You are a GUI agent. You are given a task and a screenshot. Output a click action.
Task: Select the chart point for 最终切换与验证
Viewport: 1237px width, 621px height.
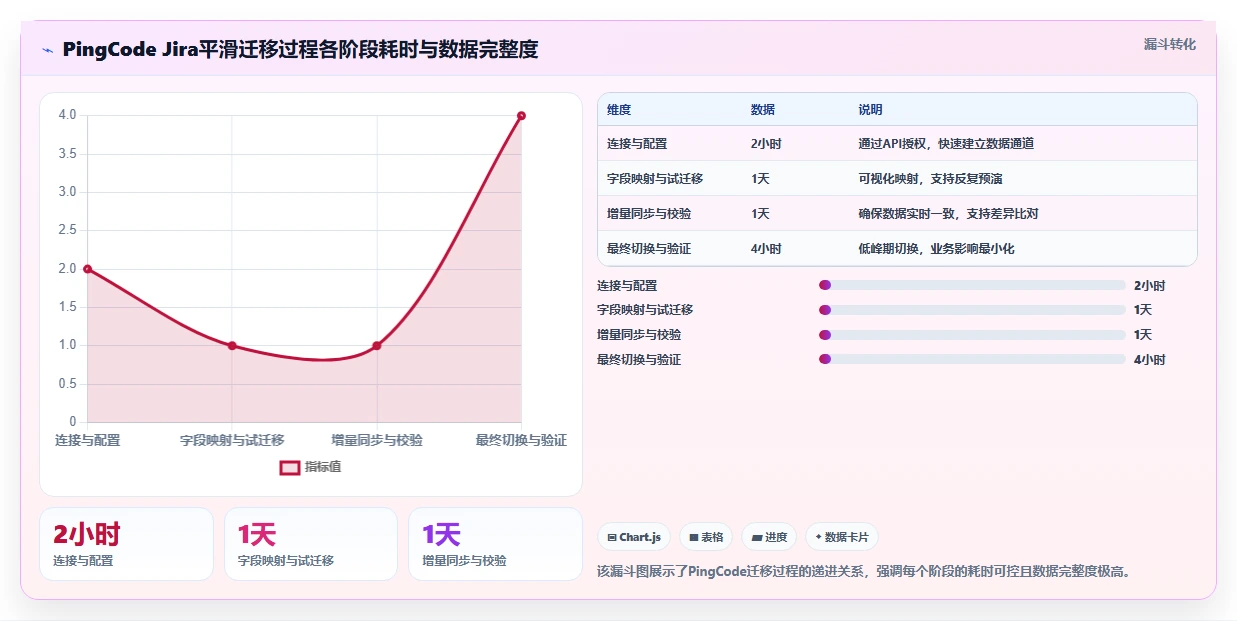(x=521, y=116)
